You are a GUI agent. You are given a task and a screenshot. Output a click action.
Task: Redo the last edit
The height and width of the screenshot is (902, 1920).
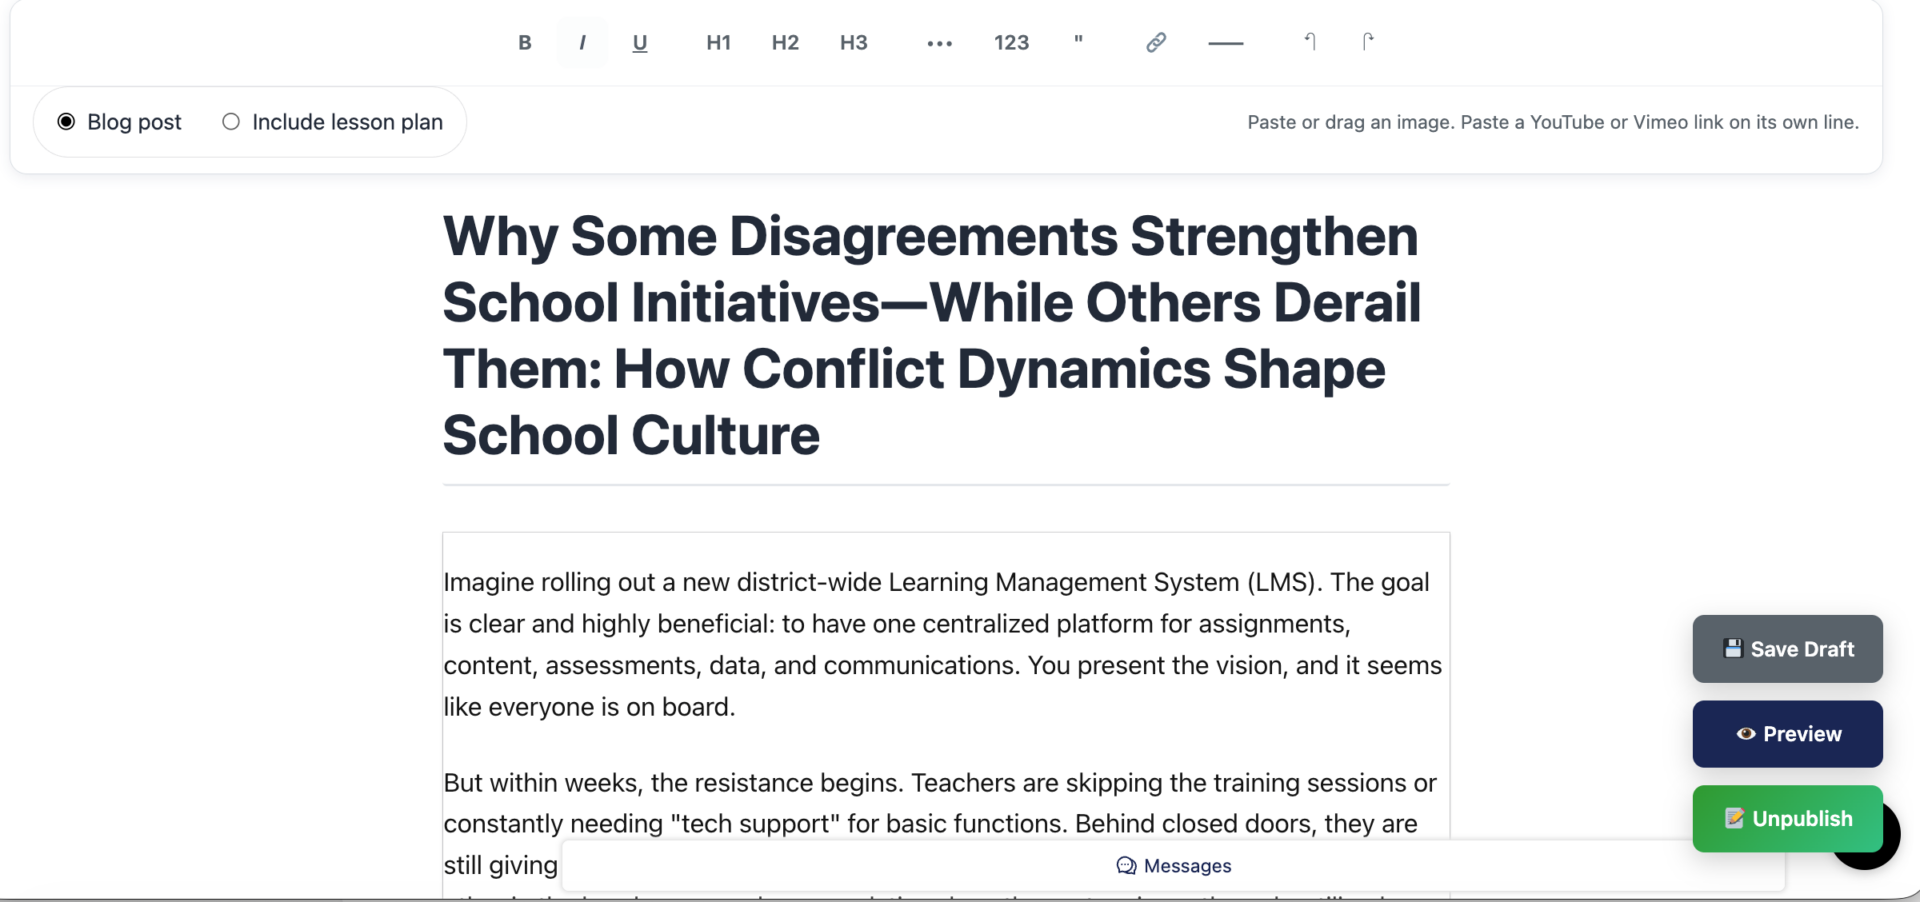click(x=1368, y=42)
